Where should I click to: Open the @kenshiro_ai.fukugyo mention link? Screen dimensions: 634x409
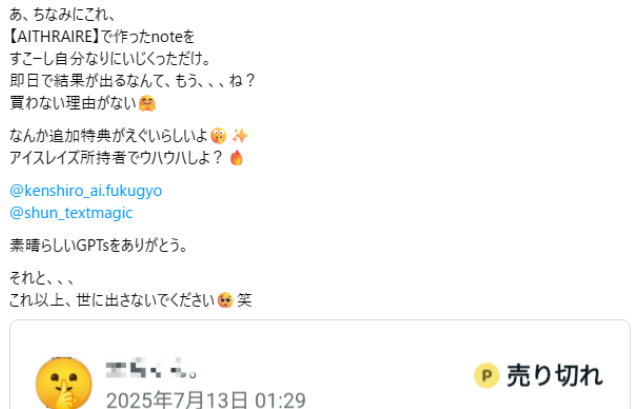coord(86,191)
